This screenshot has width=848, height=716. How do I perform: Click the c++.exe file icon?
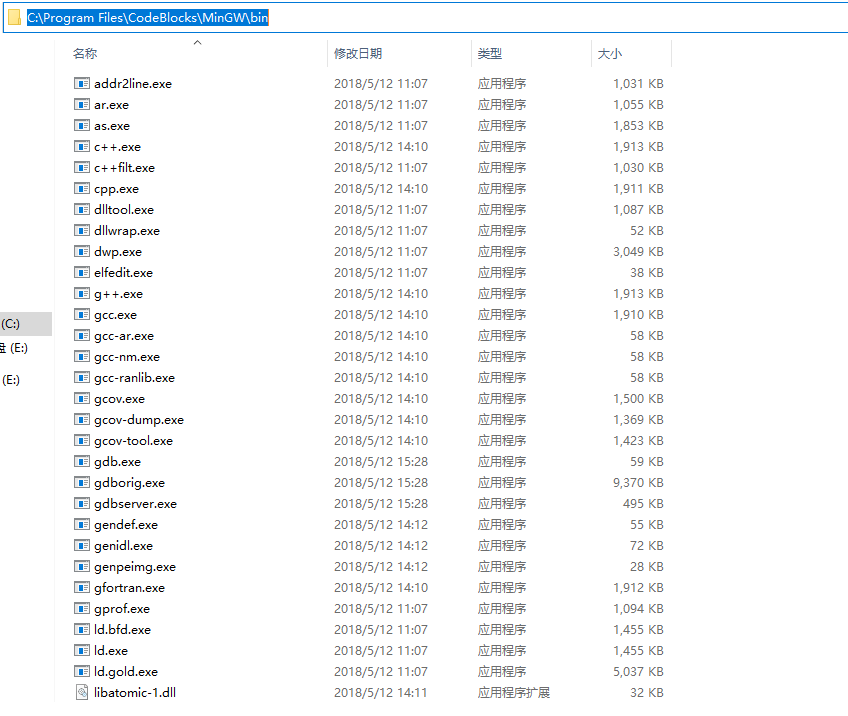[x=82, y=147]
